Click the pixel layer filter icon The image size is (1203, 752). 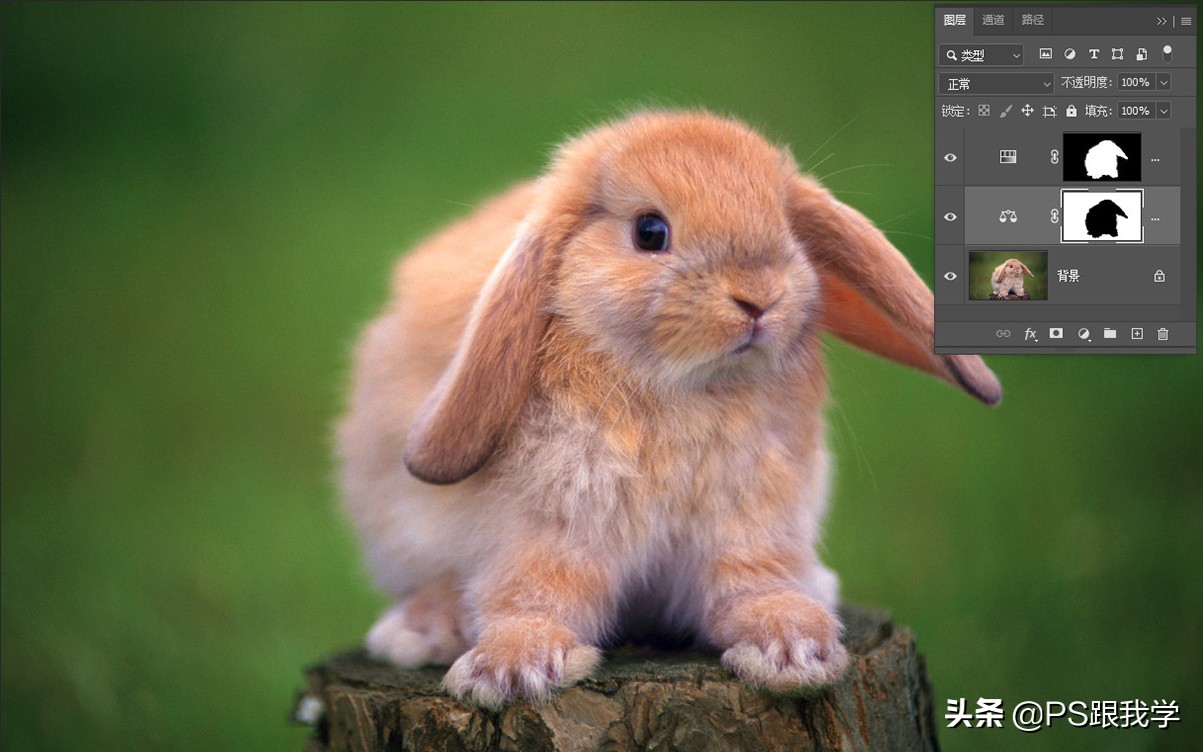coord(1046,54)
